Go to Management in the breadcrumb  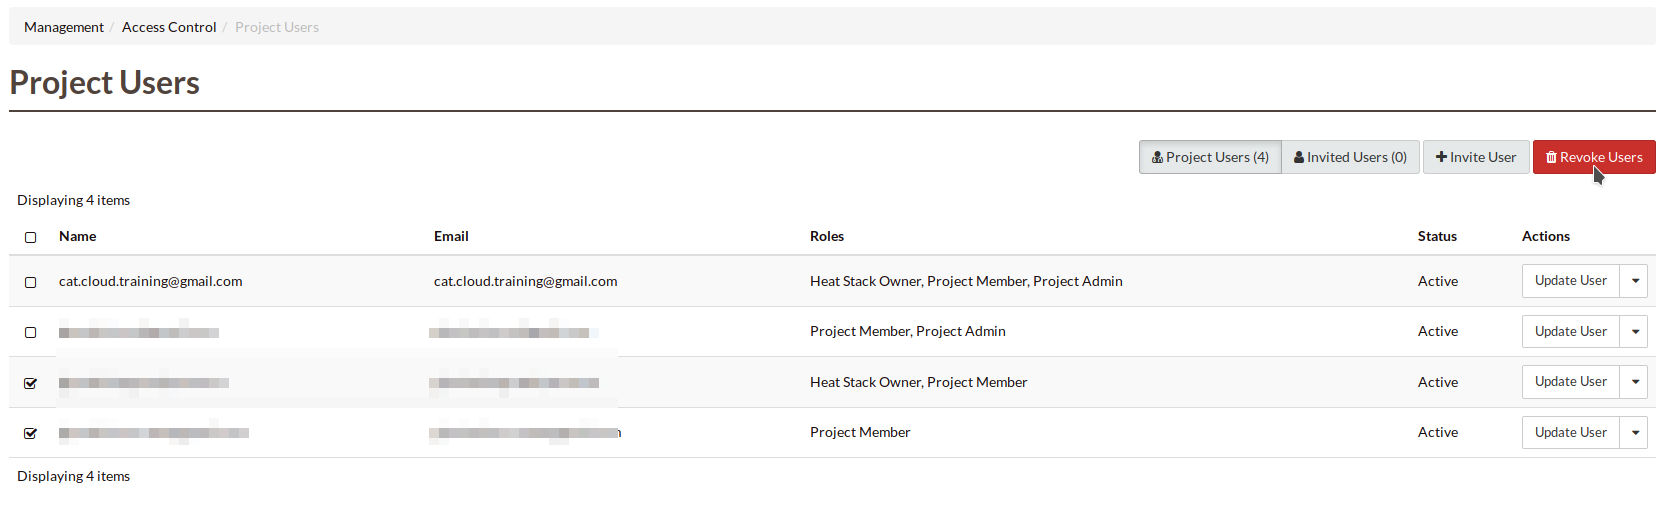64,27
